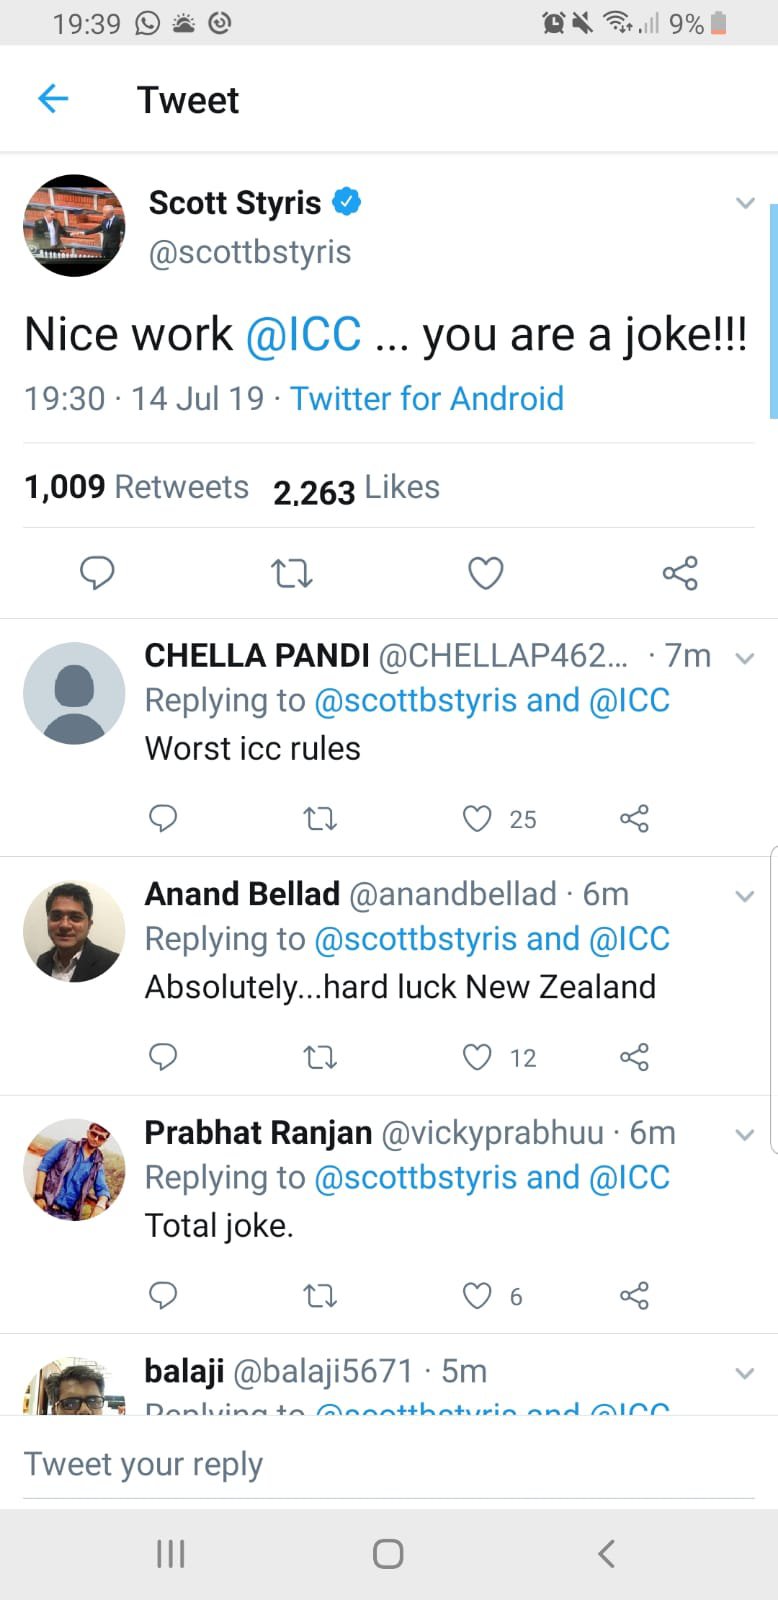
Task: Open the 1,009 Retweets list
Action: click(x=136, y=487)
